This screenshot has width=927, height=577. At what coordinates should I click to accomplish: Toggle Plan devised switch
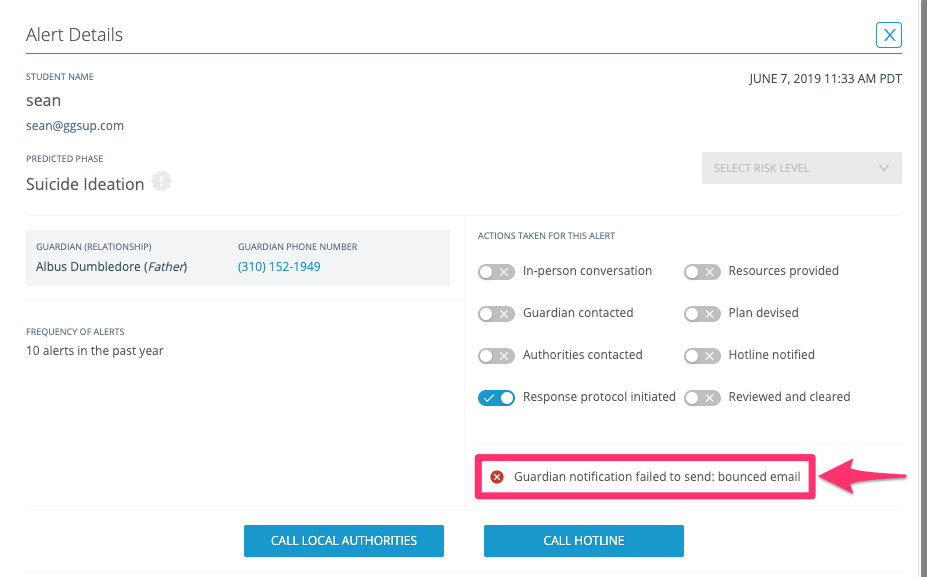click(x=702, y=314)
